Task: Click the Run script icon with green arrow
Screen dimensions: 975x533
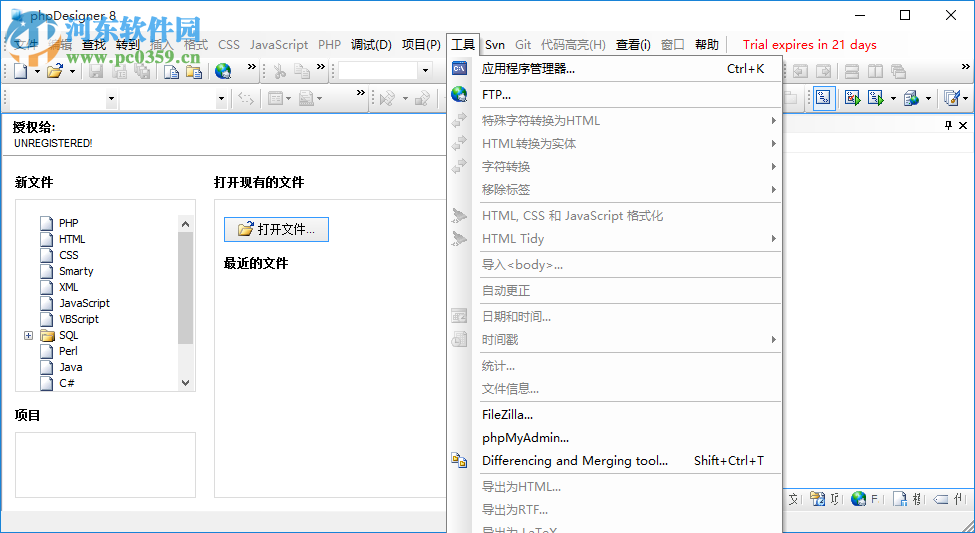Action: (876, 98)
